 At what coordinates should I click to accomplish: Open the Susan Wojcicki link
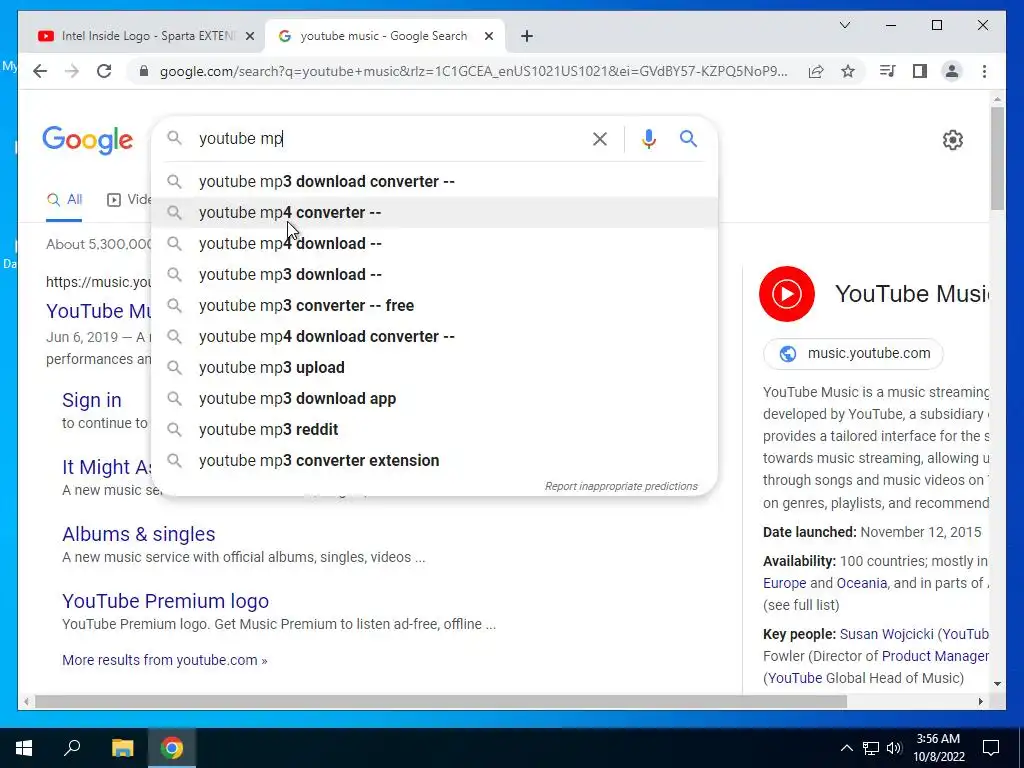[x=886, y=634]
